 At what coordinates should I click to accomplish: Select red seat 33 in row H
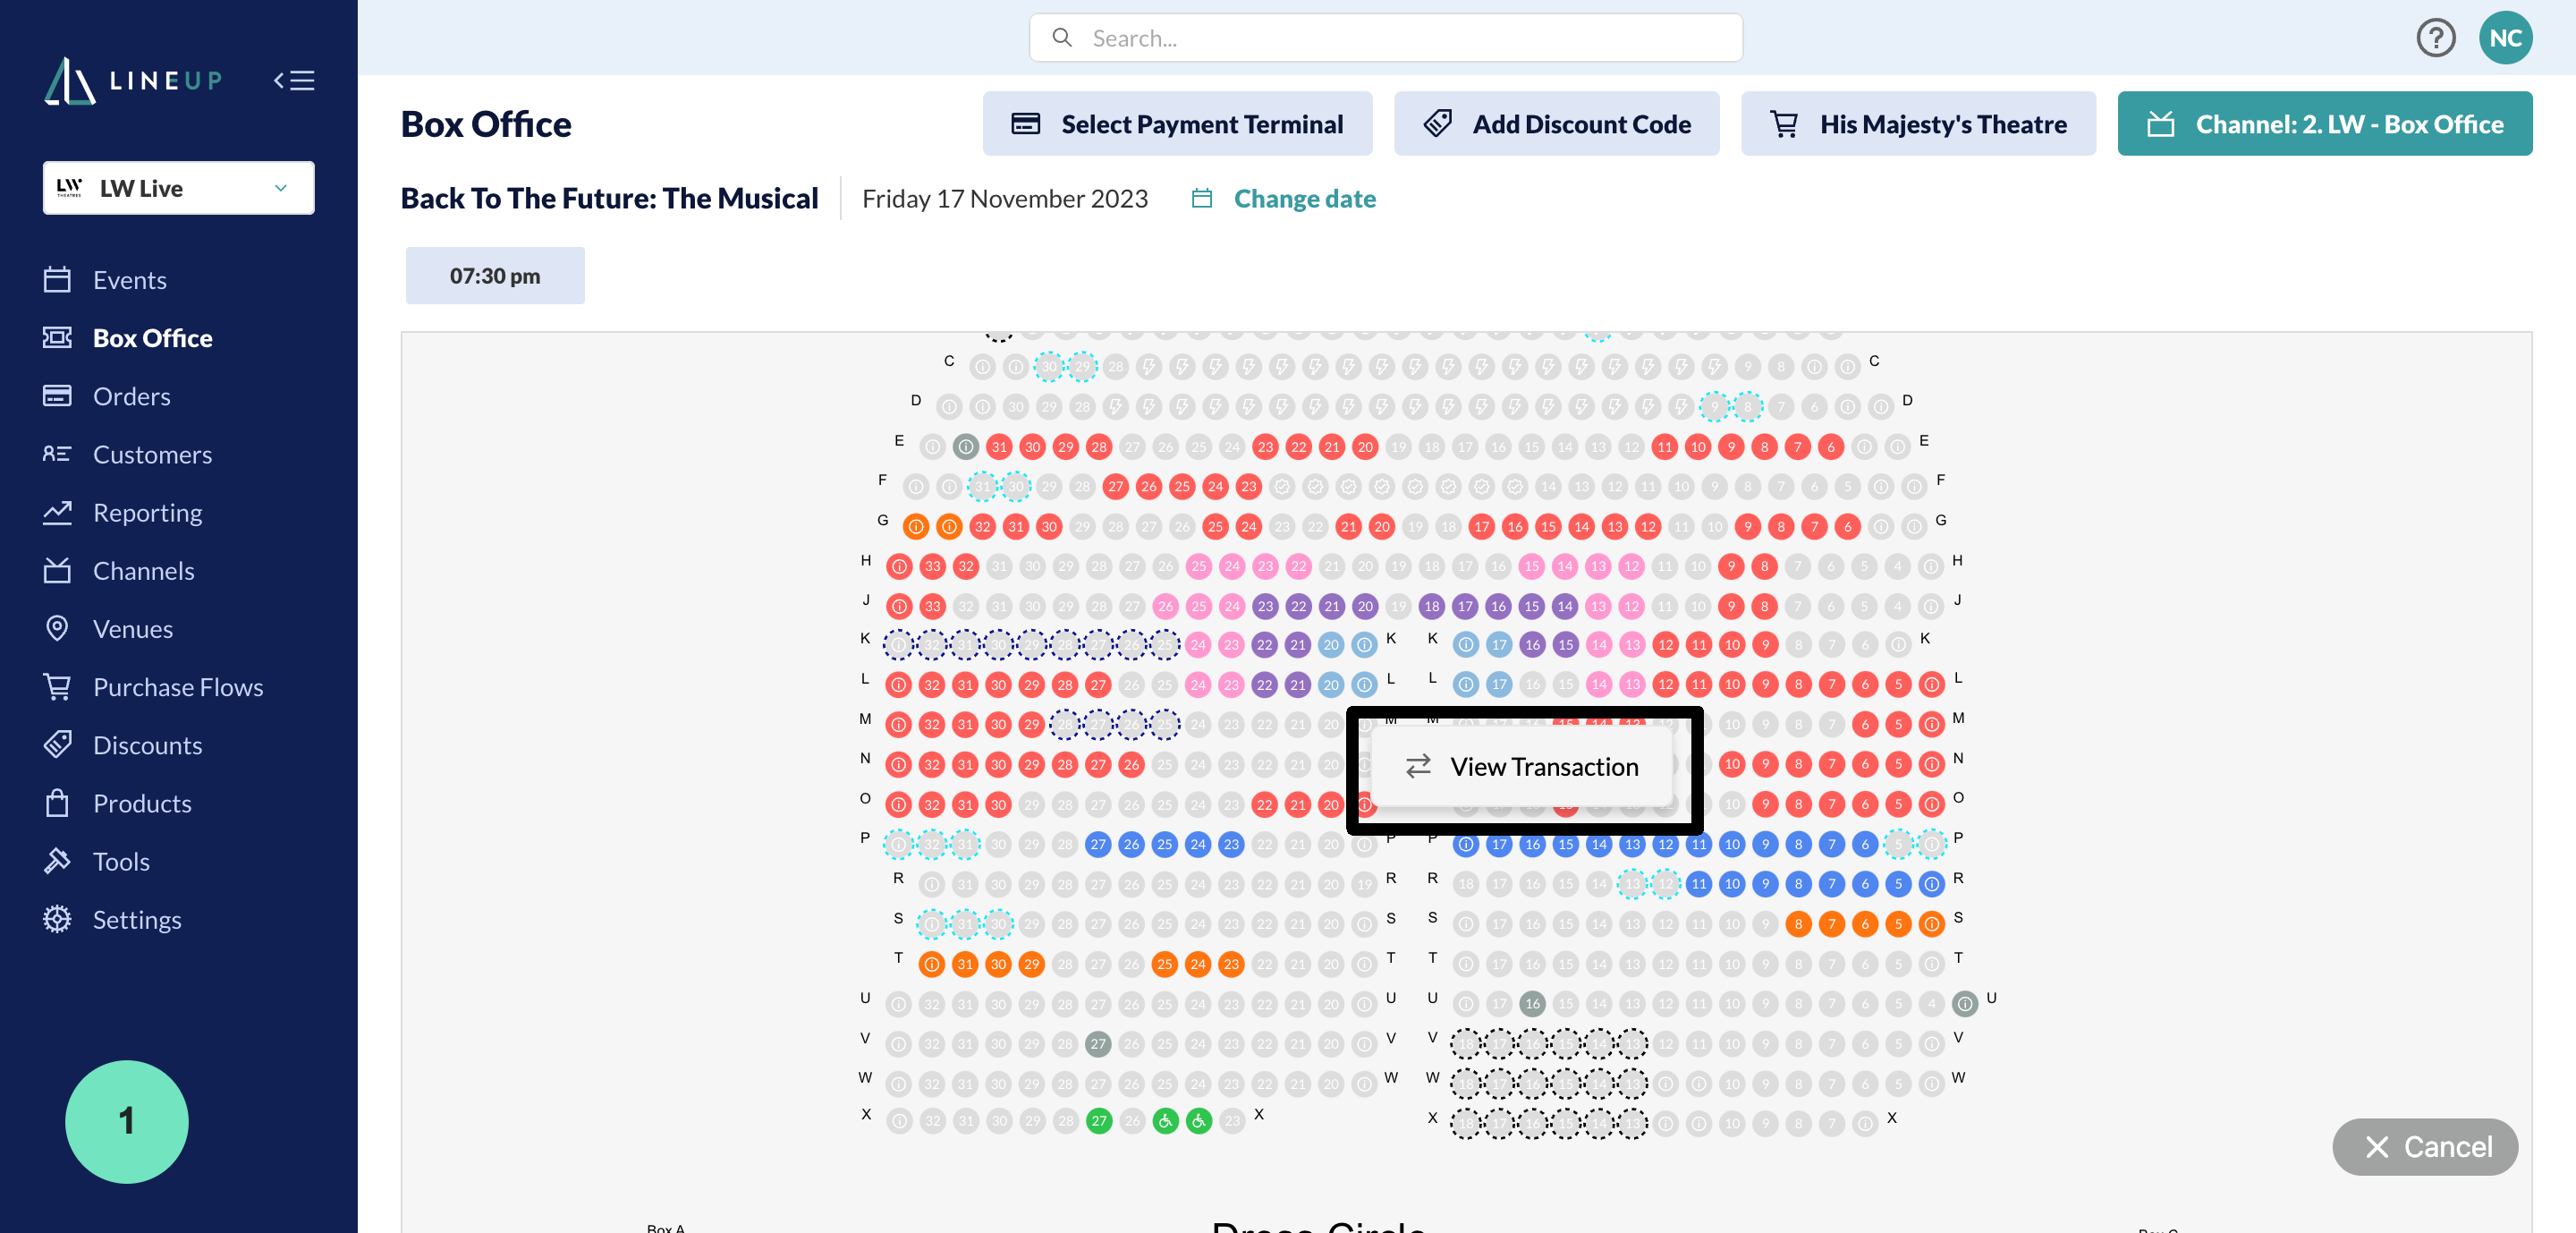point(932,566)
